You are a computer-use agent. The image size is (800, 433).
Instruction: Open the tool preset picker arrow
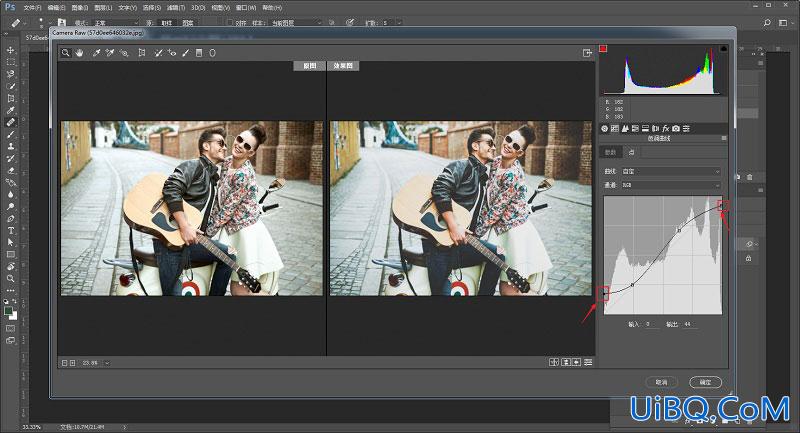25,23
